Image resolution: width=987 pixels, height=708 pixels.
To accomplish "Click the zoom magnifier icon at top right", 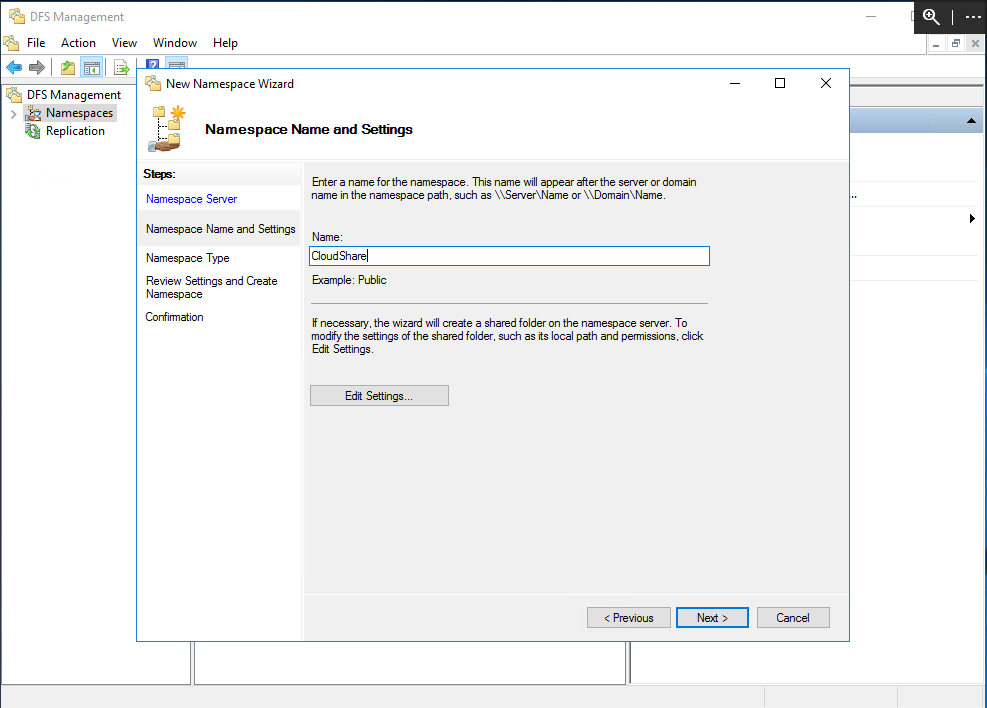I will [932, 17].
